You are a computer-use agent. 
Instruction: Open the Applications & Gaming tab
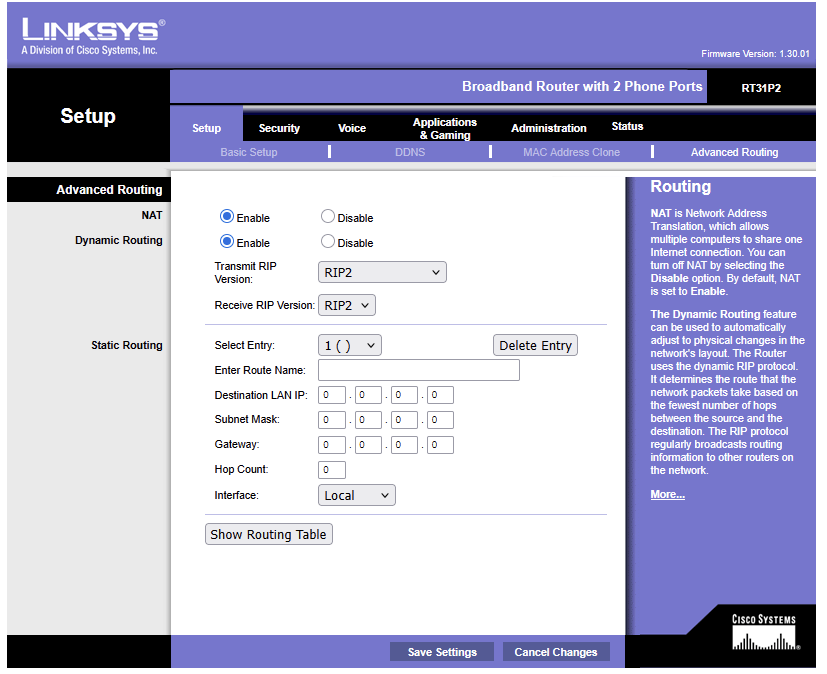(x=445, y=128)
